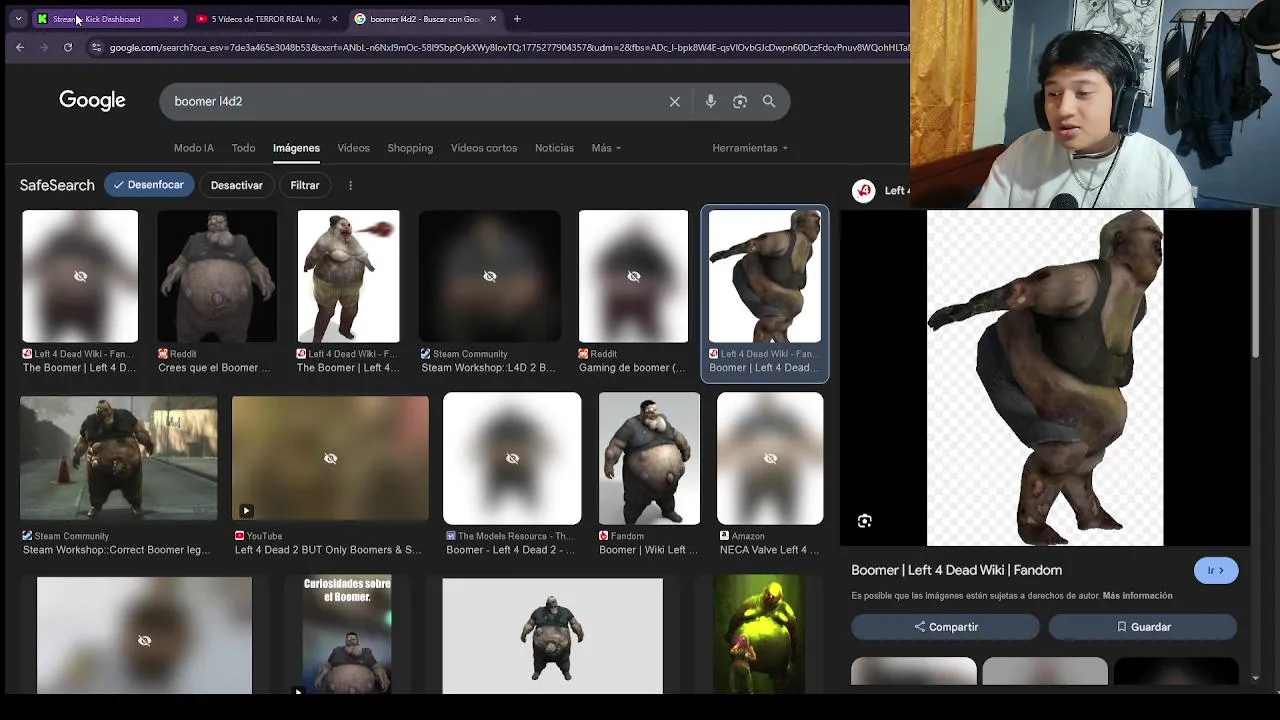The width and height of the screenshot is (1280, 720).
Task: Open the large Boomer preview image
Action: pyautogui.click(x=1045, y=378)
